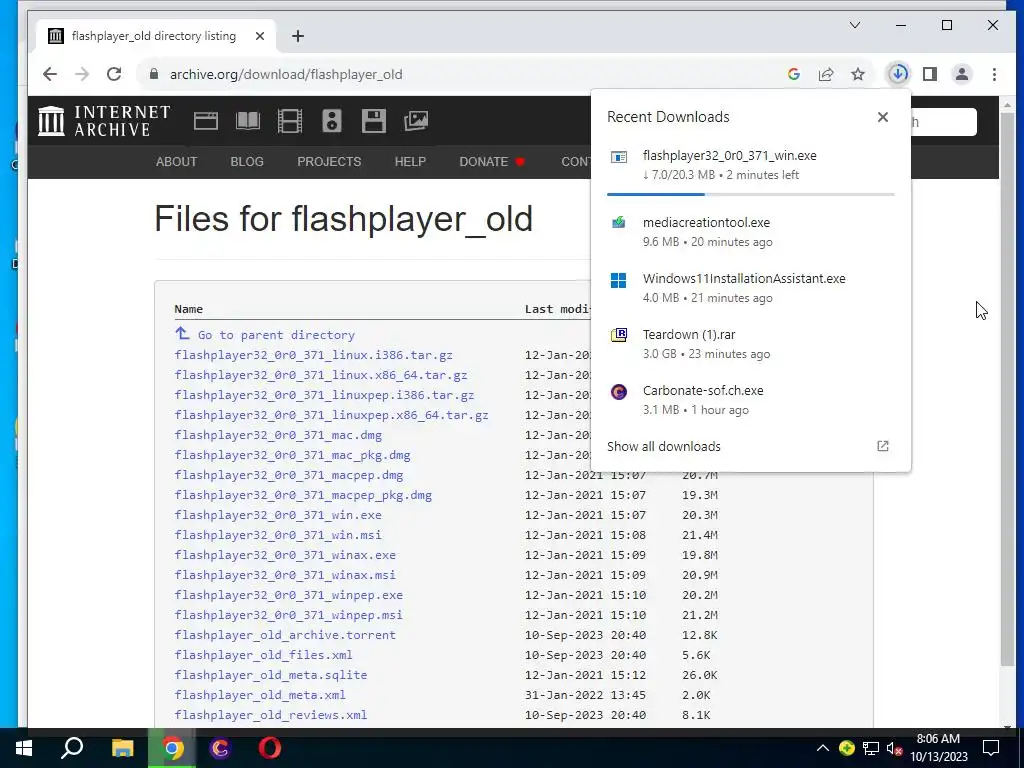Click the Carbonate-sof.ch.exe file icon
The image size is (1024, 768).
(618, 391)
